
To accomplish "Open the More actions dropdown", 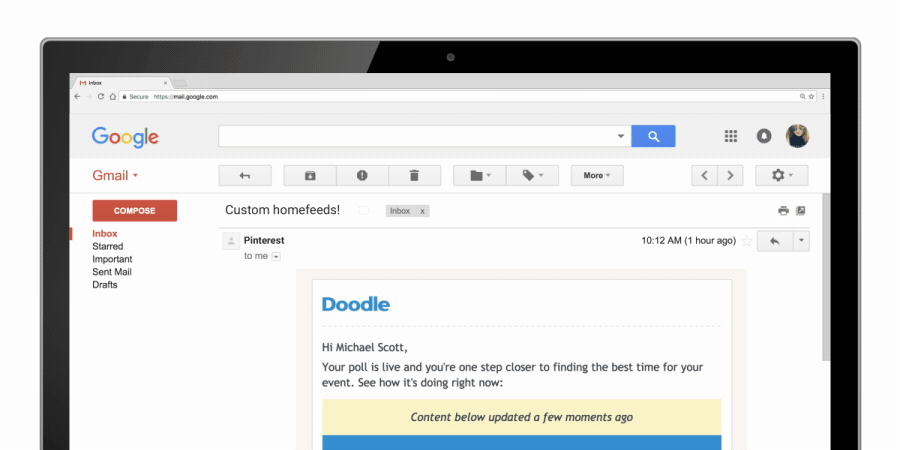I will tap(597, 176).
